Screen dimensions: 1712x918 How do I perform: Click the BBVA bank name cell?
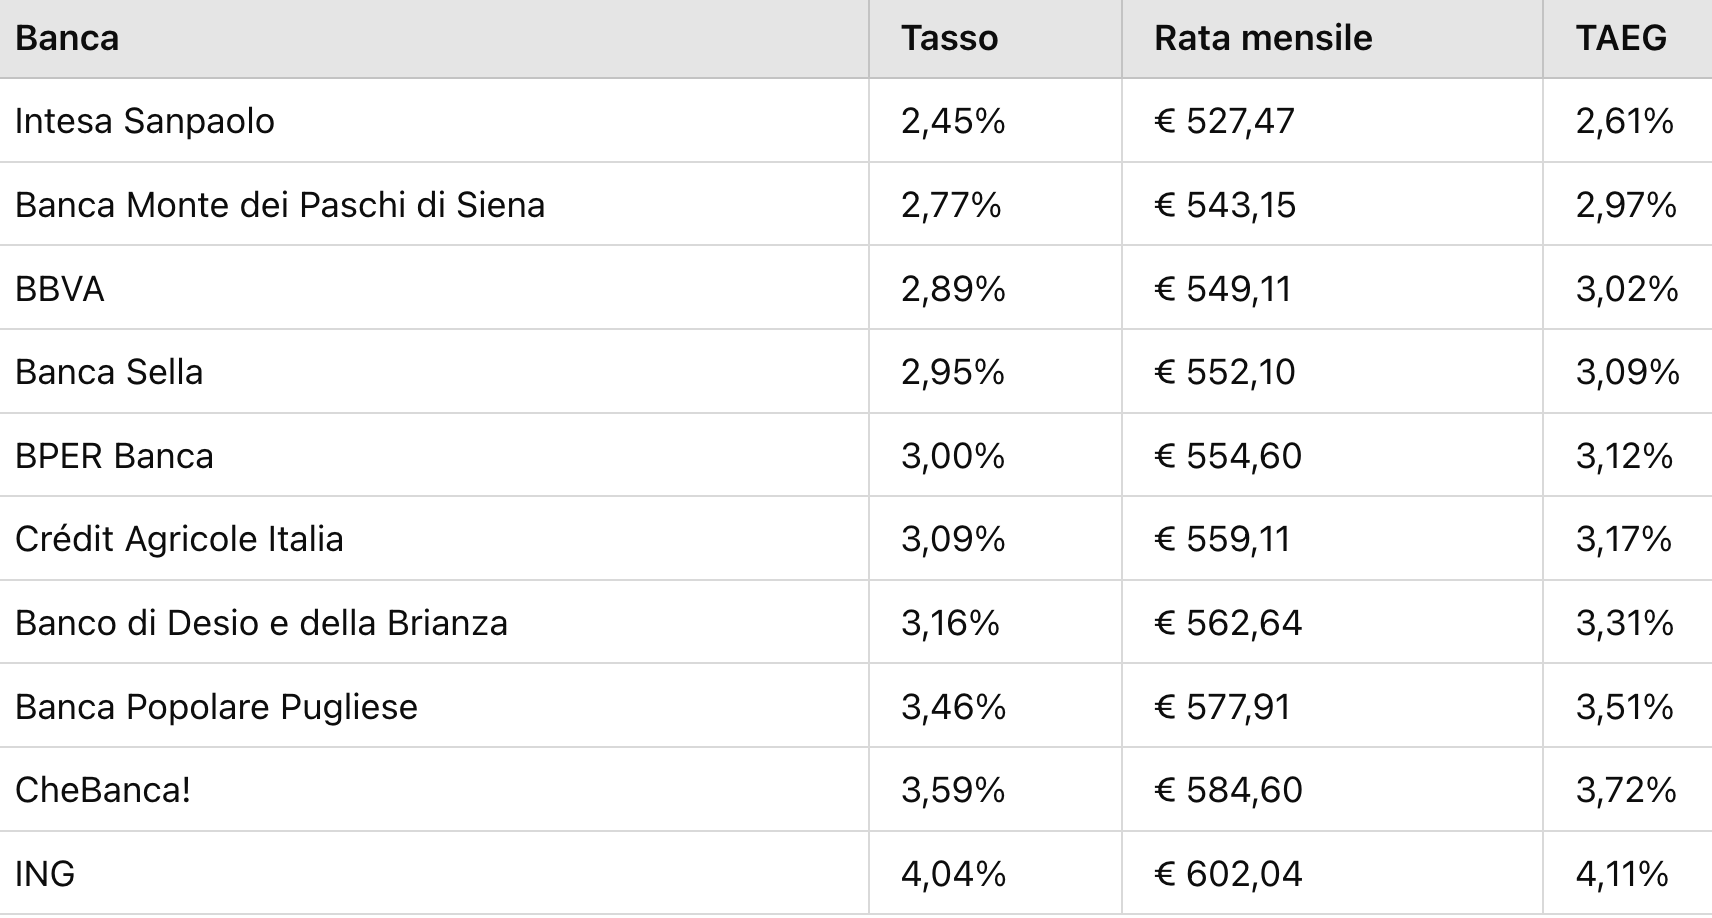pyautogui.click(x=60, y=289)
